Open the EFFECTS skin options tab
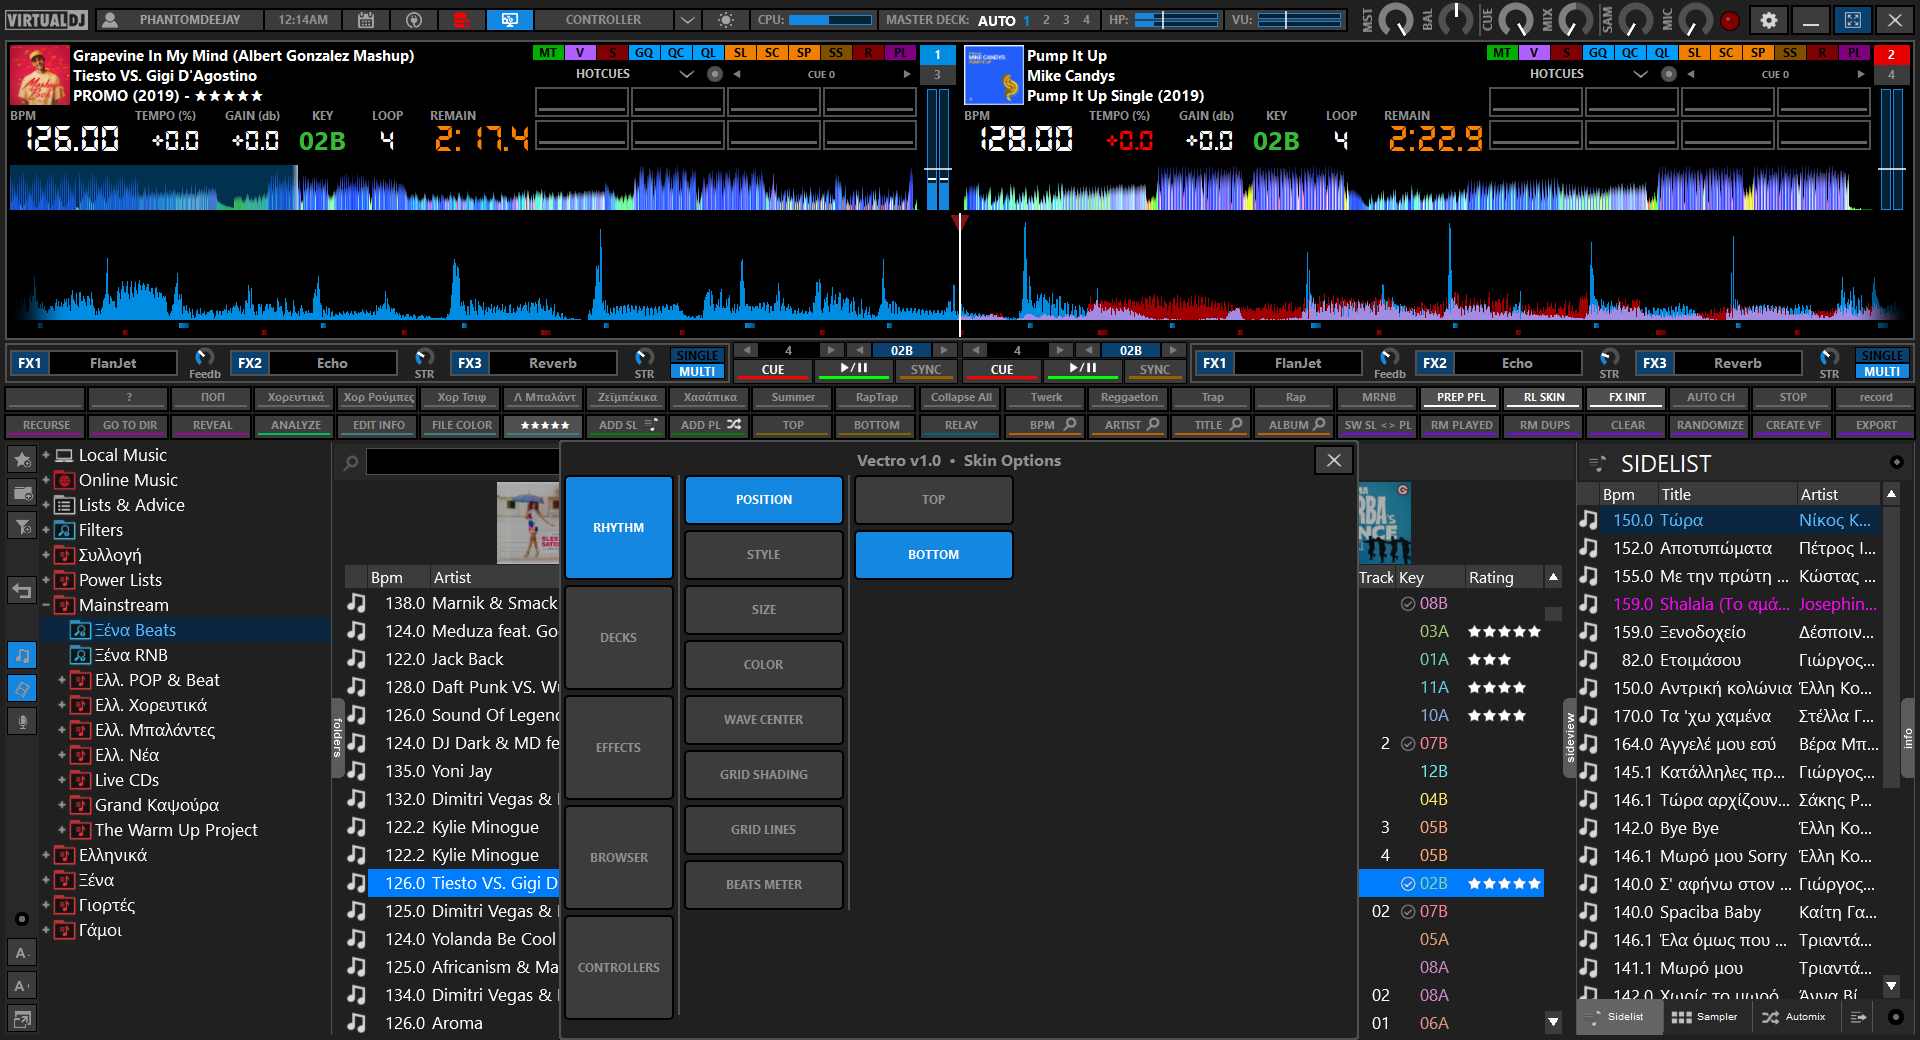The height and width of the screenshot is (1040, 1920). [619, 747]
